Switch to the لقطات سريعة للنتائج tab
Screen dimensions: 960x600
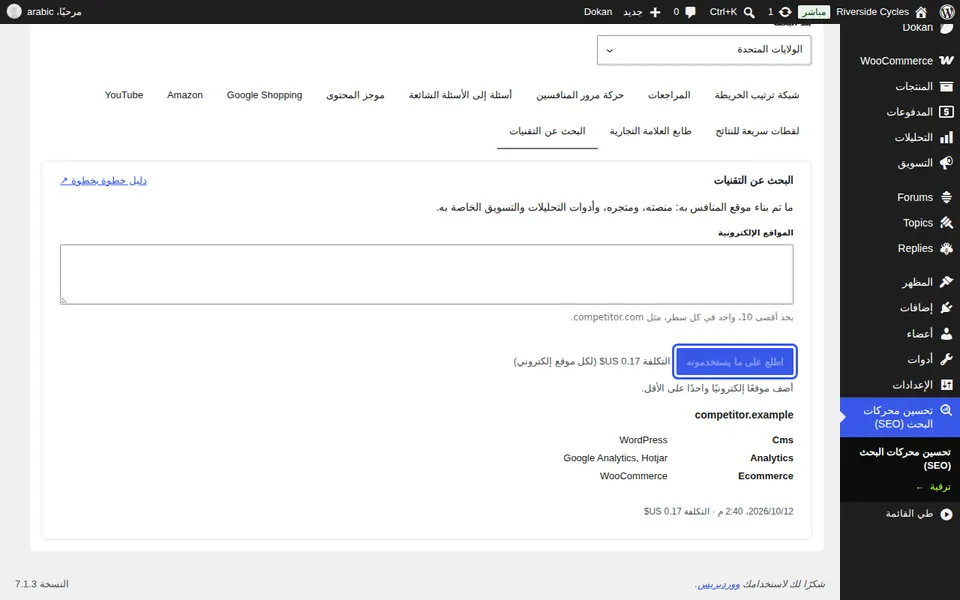pos(757,131)
